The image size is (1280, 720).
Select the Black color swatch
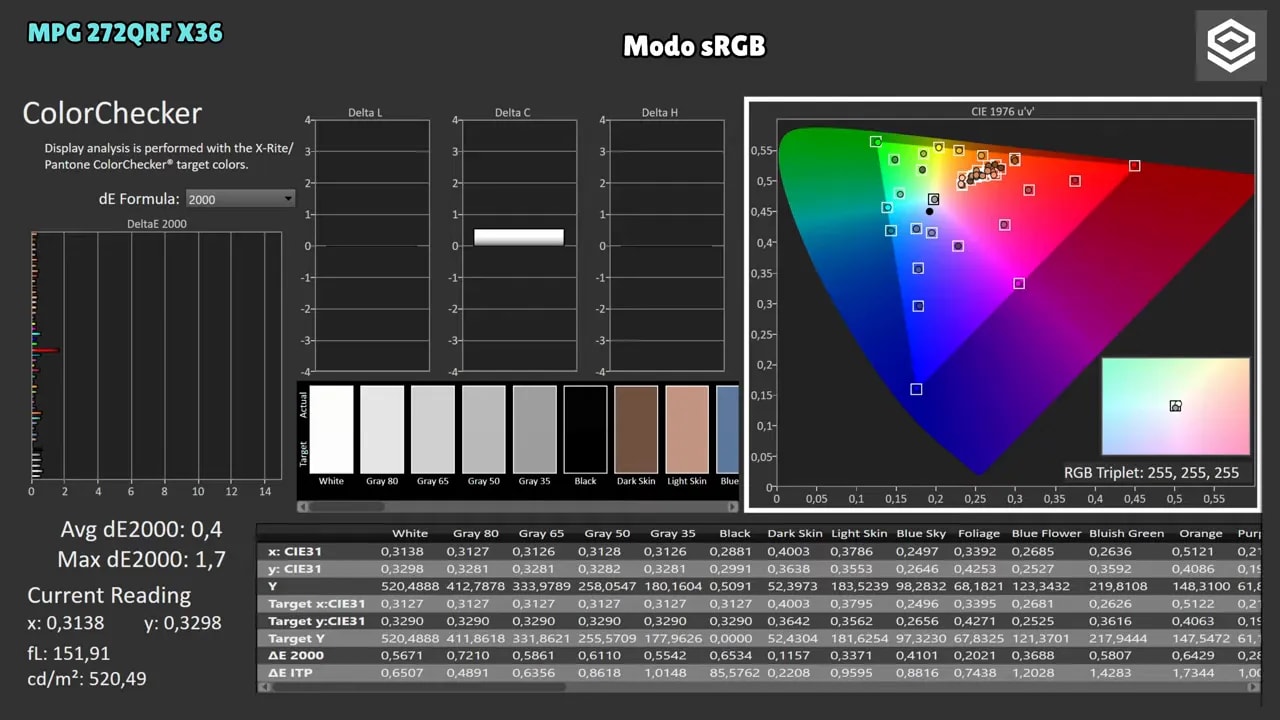pos(585,429)
